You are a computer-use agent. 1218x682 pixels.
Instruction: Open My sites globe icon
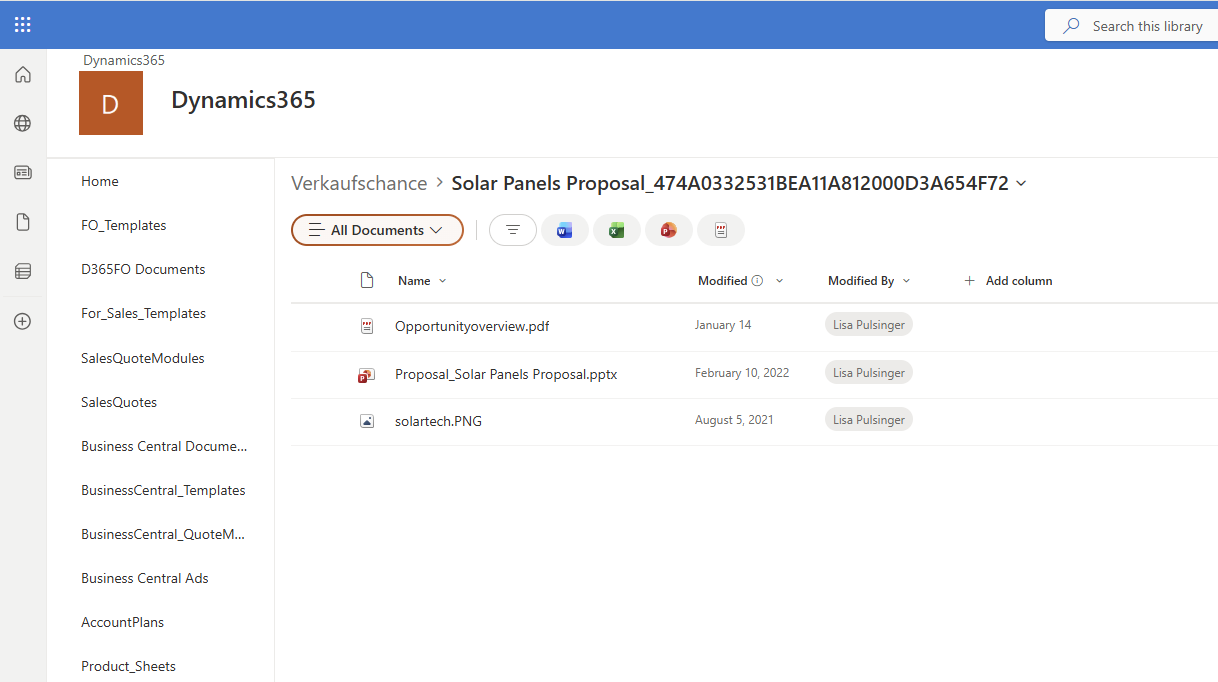click(23, 124)
